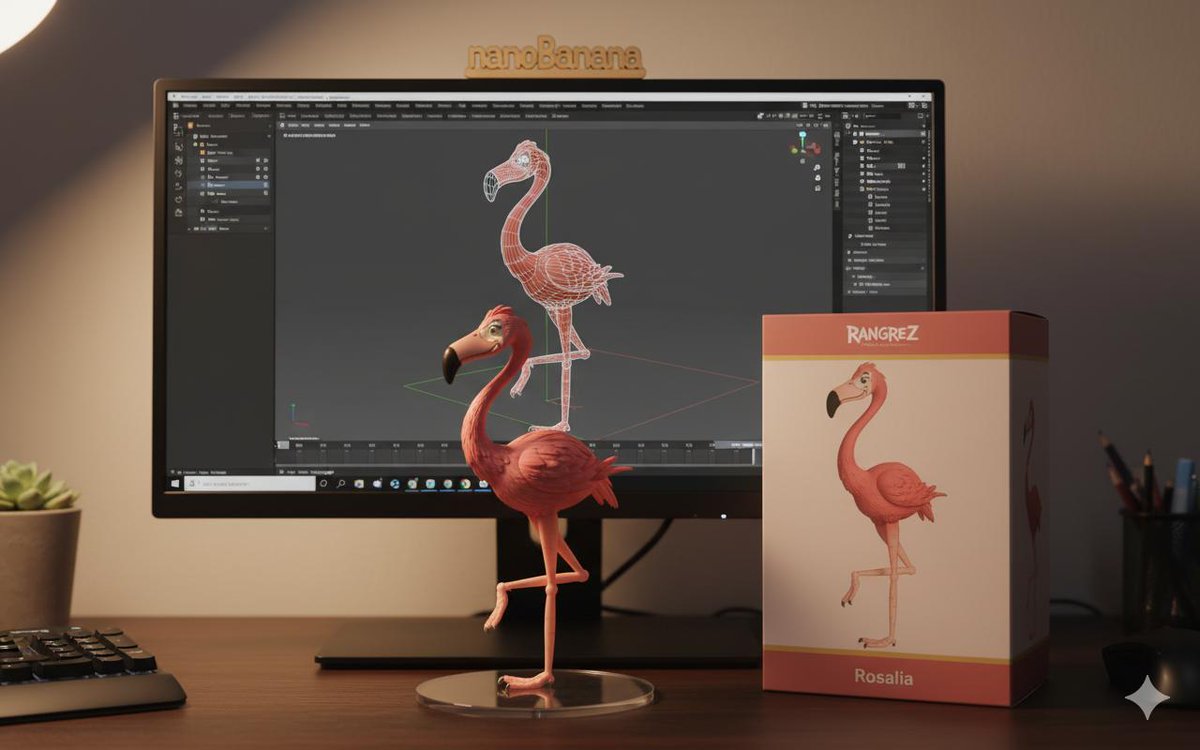This screenshot has width=1200, height=750.
Task: Select the highlighted row in left outliner panel
Action: (229, 185)
